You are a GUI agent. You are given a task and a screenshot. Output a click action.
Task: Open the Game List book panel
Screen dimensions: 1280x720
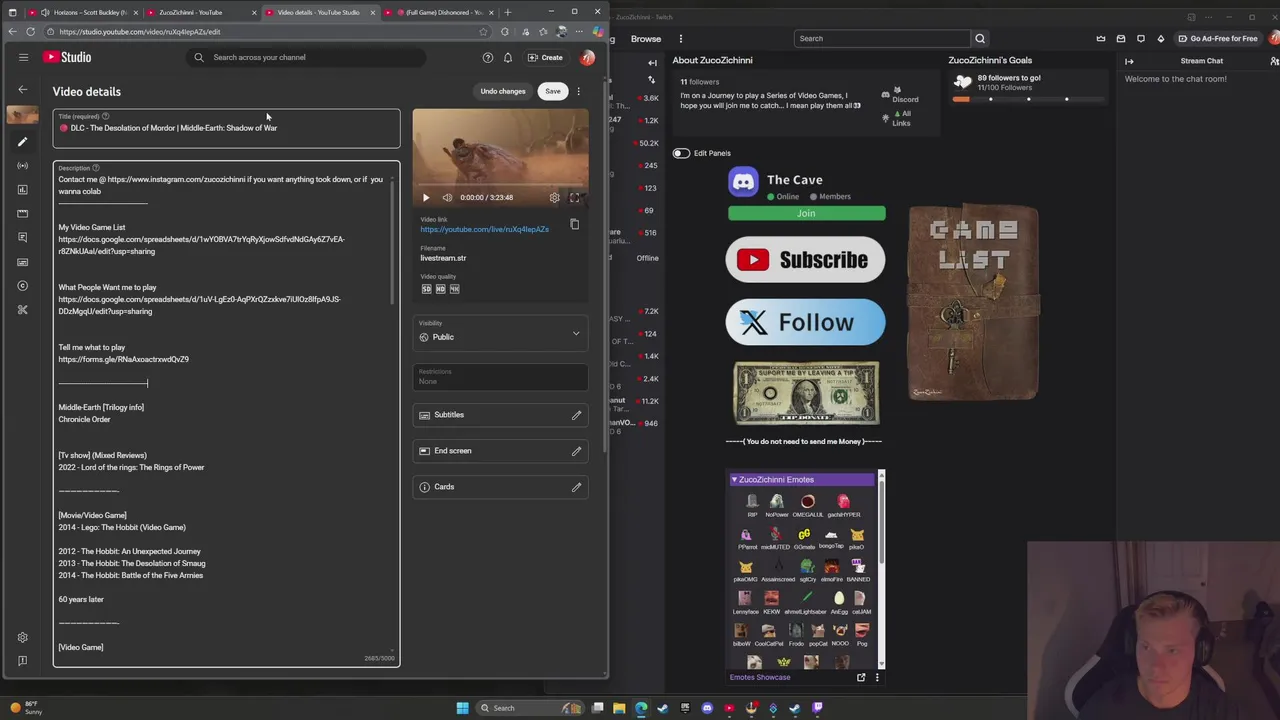(x=973, y=302)
